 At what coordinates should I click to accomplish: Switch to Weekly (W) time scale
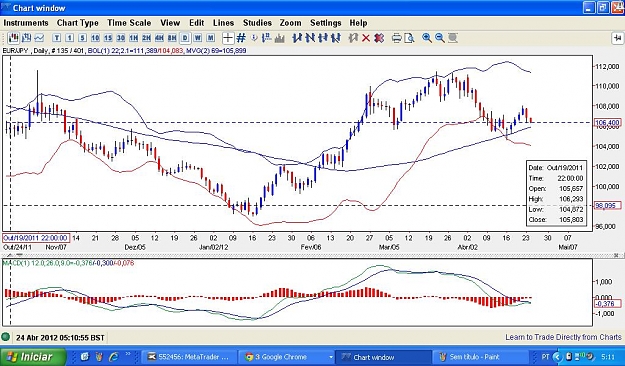pos(198,38)
